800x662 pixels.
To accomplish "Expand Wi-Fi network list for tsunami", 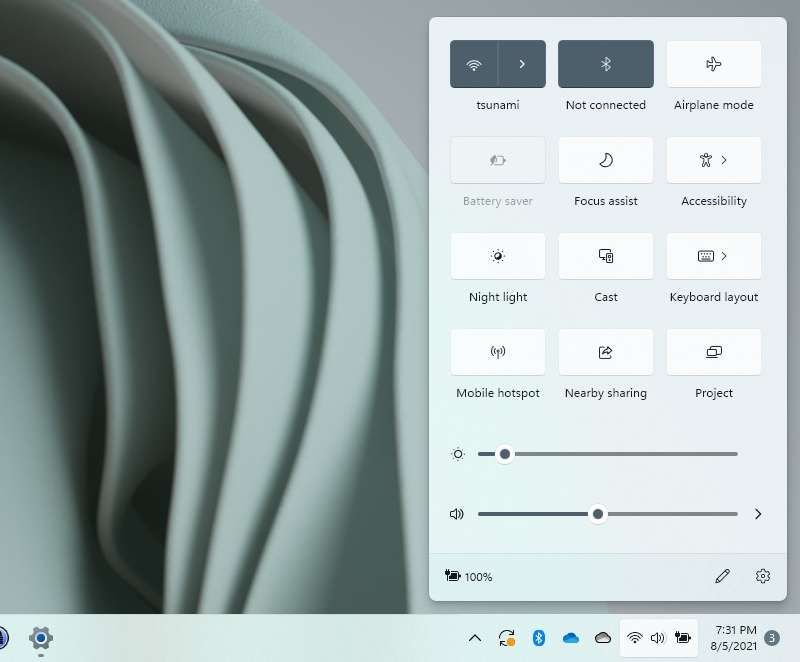I will click(523, 63).
